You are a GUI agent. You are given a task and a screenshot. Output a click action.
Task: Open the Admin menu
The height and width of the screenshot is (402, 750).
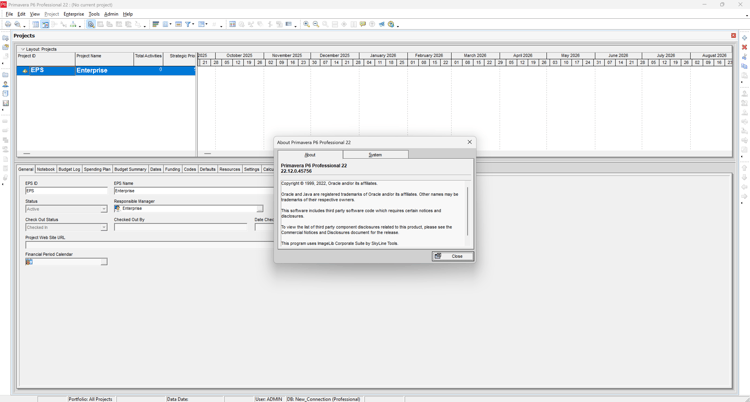coord(111,14)
